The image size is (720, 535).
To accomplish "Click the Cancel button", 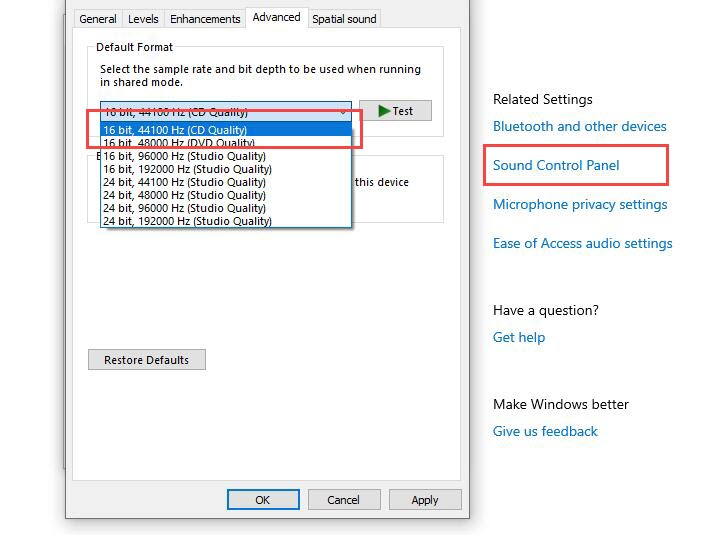I will click(344, 500).
